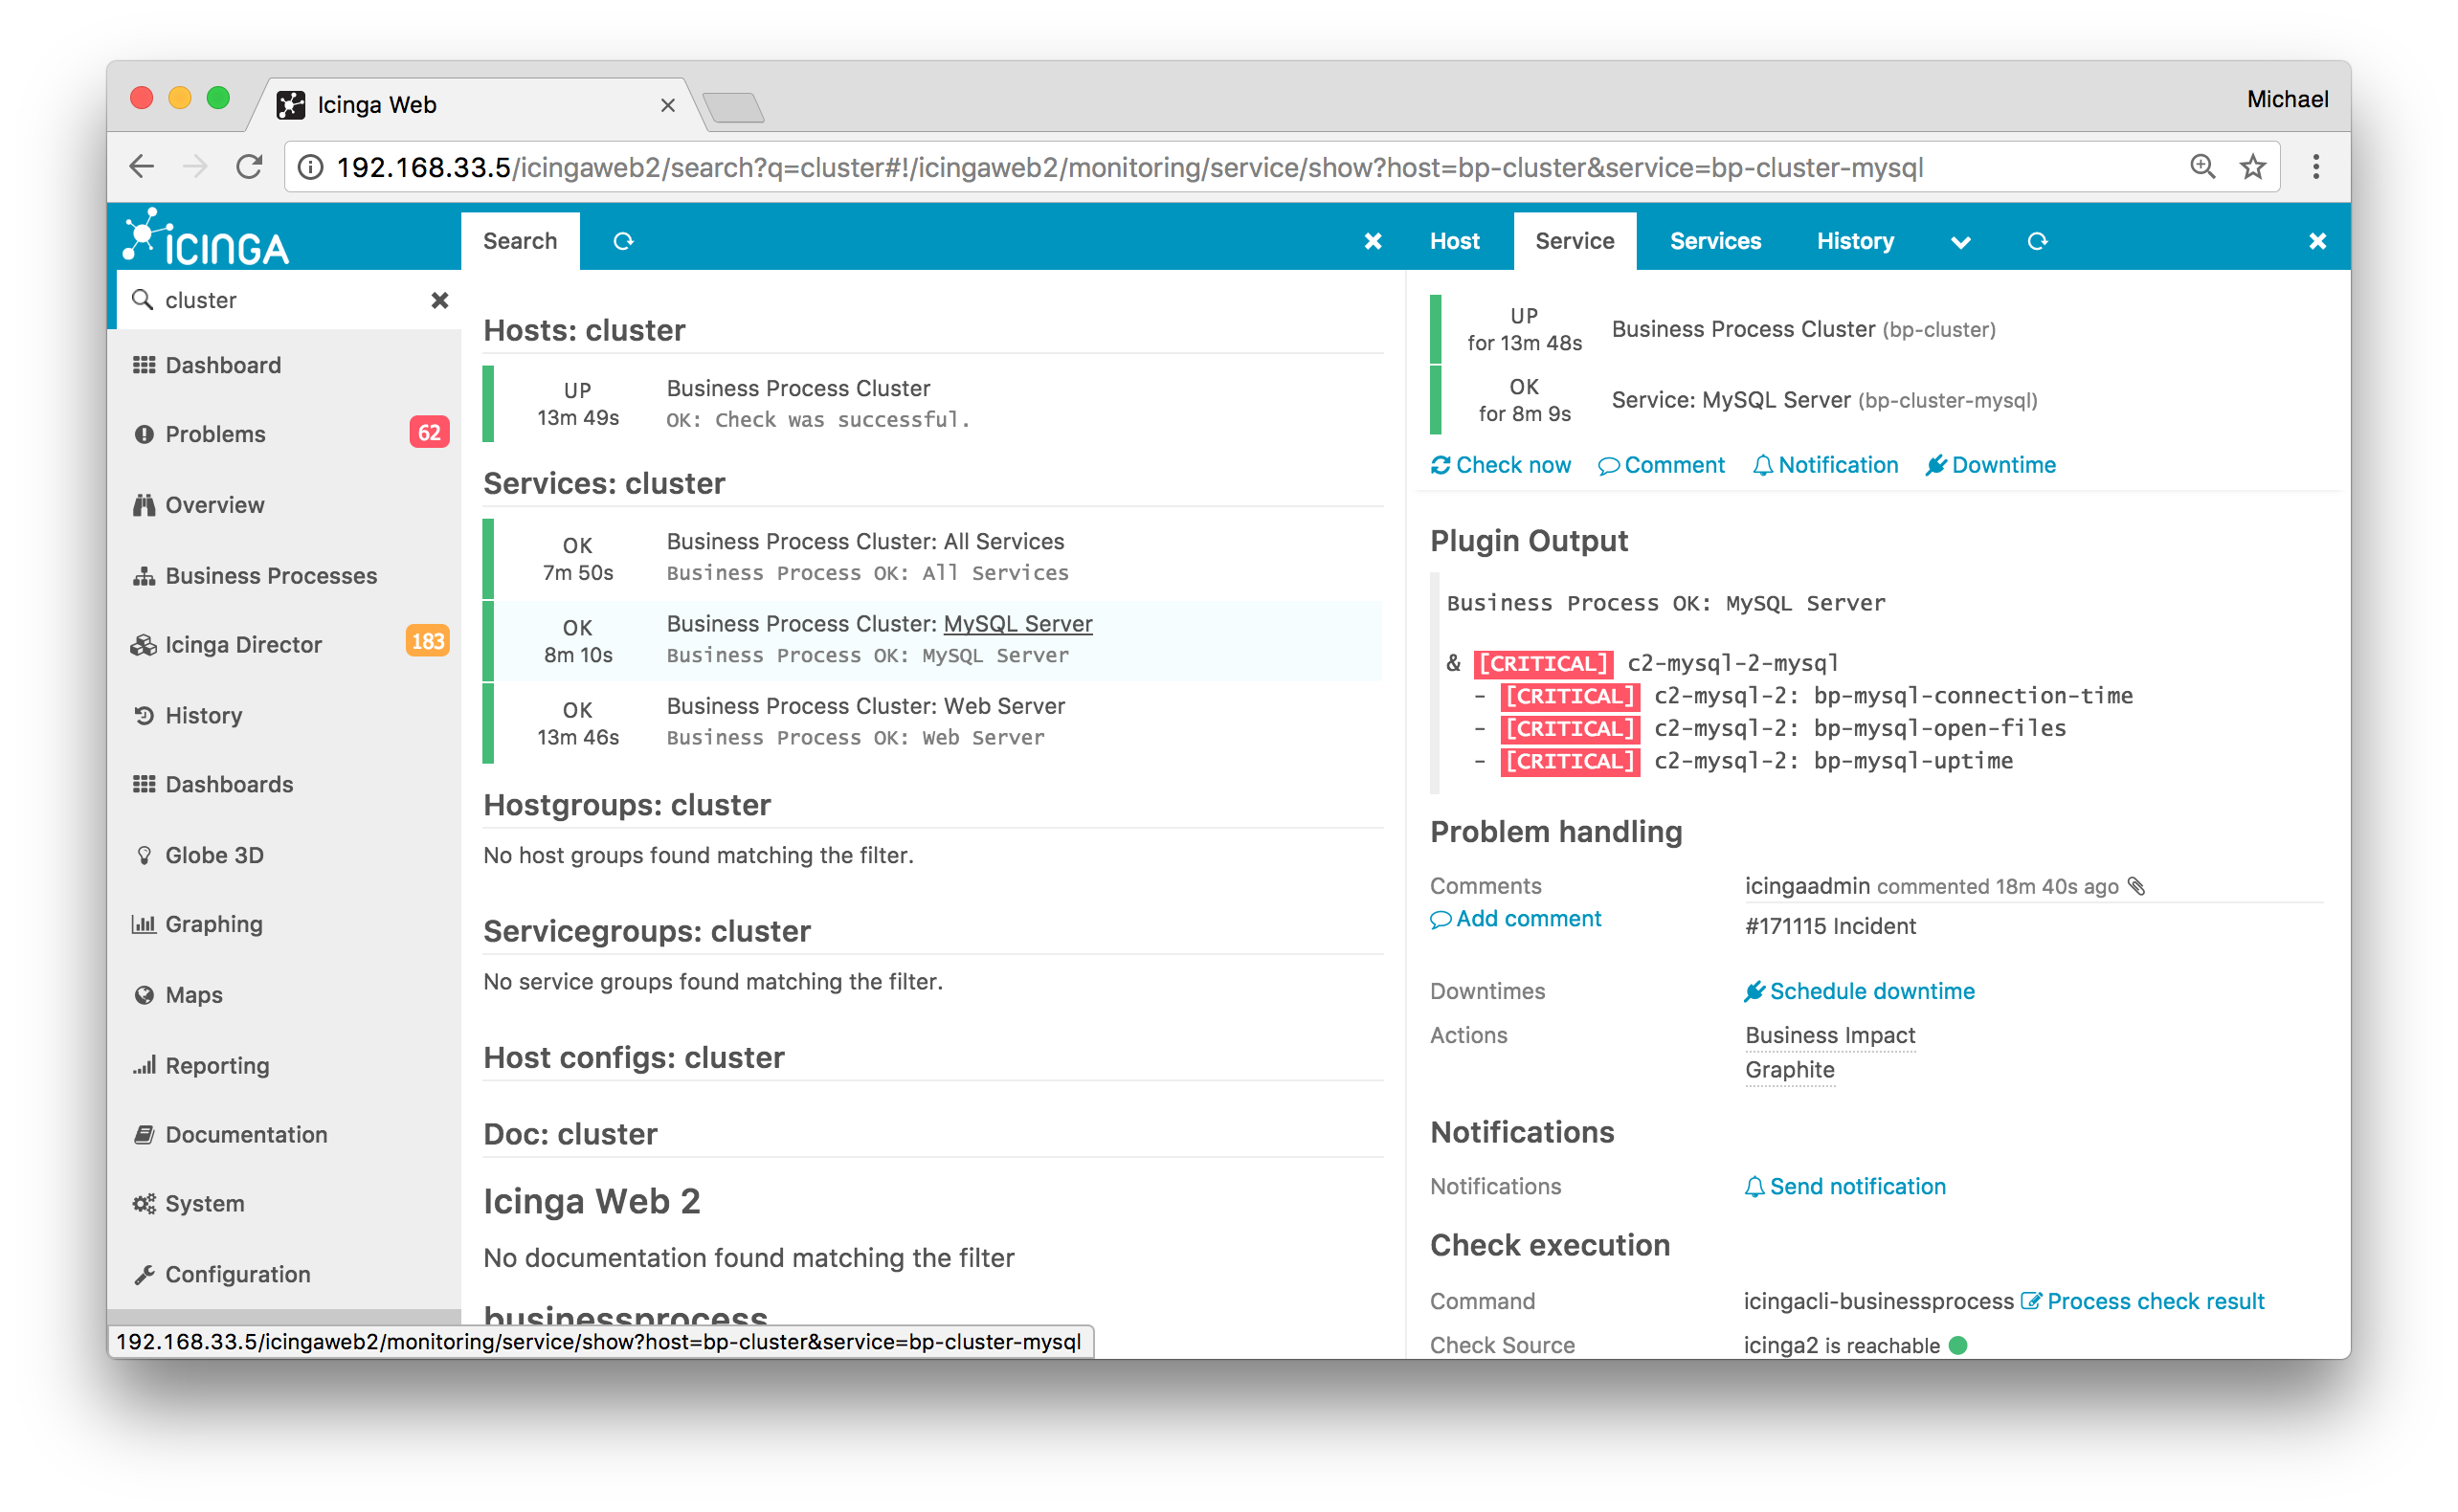2458x1512 pixels.
Task: Open Business Process Cluster (bp-cluster) in detail header
Action: pyautogui.click(x=1803, y=329)
